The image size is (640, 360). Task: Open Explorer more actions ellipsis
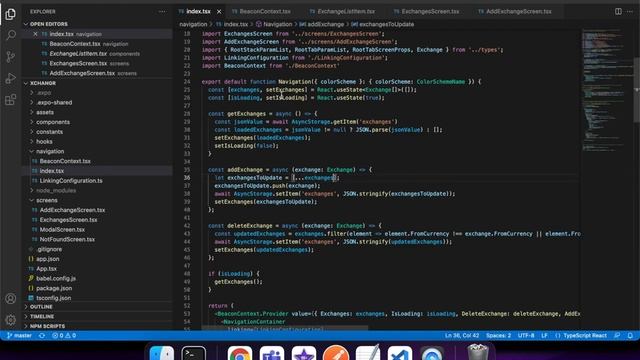pos(162,11)
